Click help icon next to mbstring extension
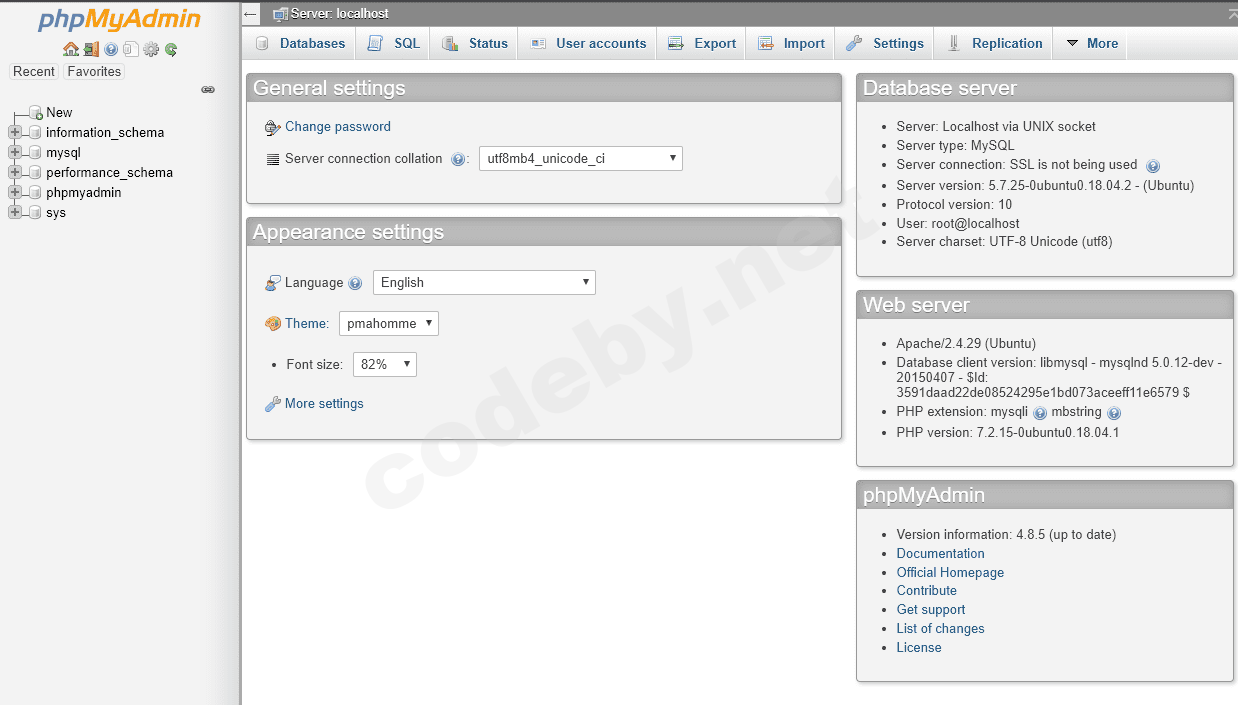 (1114, 413)
